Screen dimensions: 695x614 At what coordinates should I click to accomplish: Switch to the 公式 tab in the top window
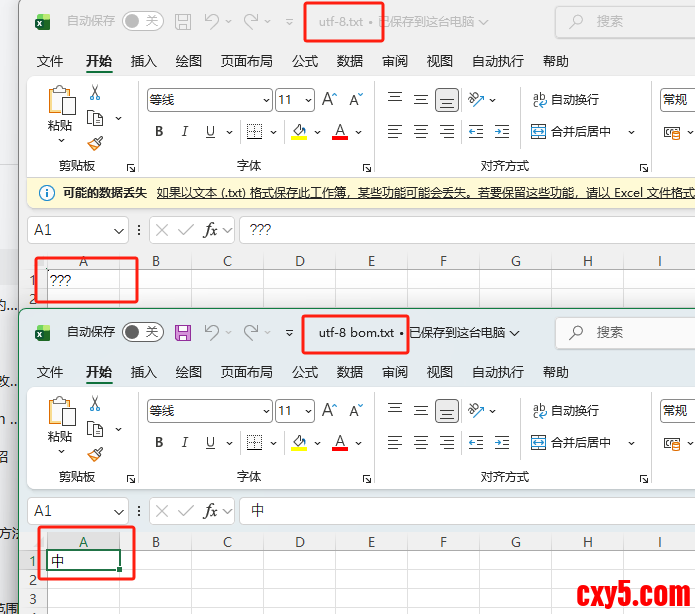click(305, 61)
